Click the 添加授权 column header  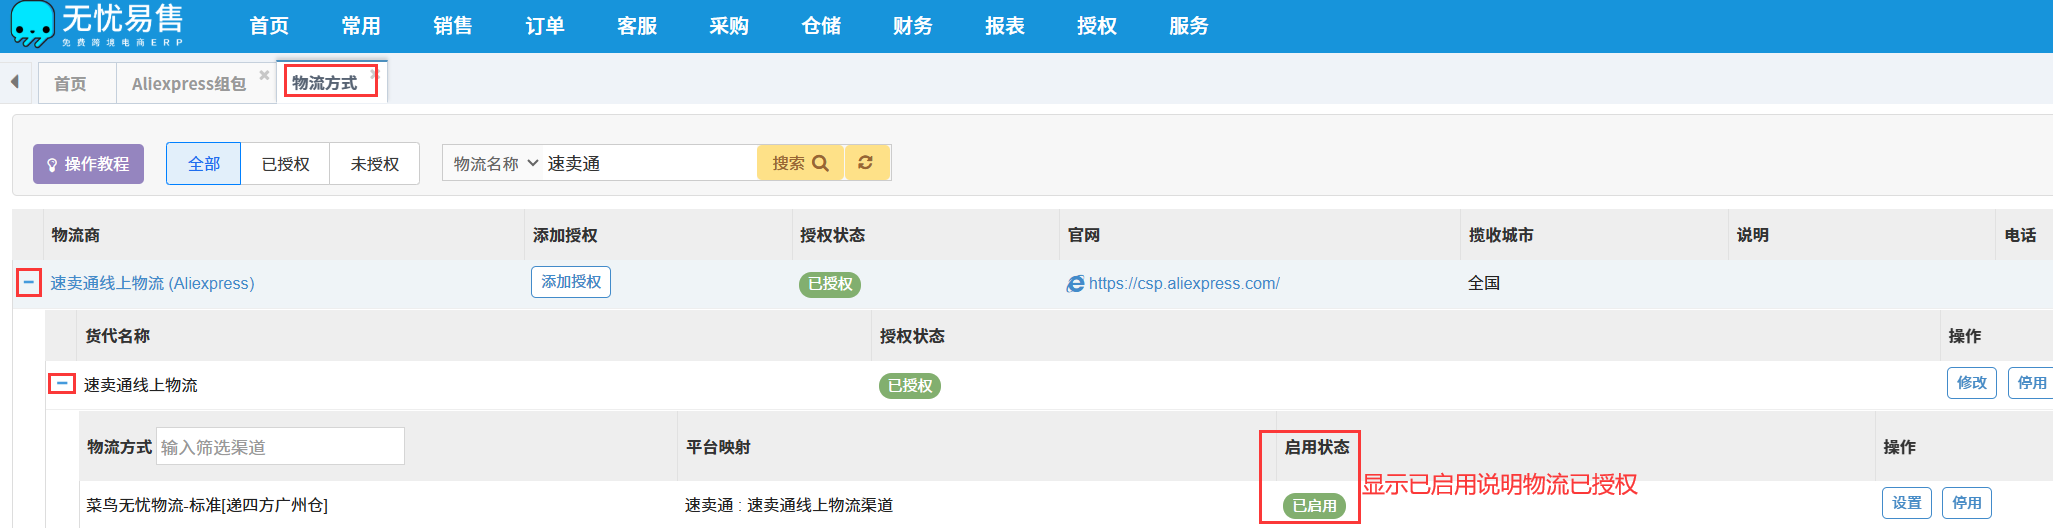(565, 236)
